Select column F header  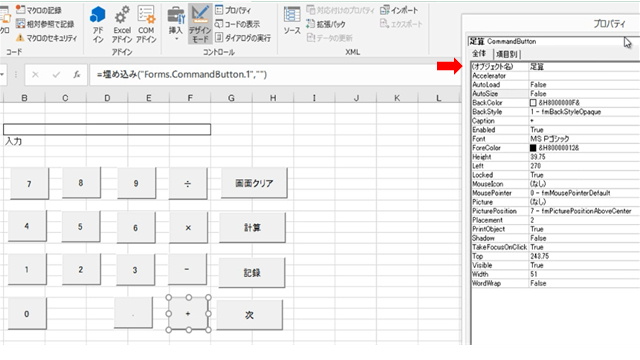point(190,98)
